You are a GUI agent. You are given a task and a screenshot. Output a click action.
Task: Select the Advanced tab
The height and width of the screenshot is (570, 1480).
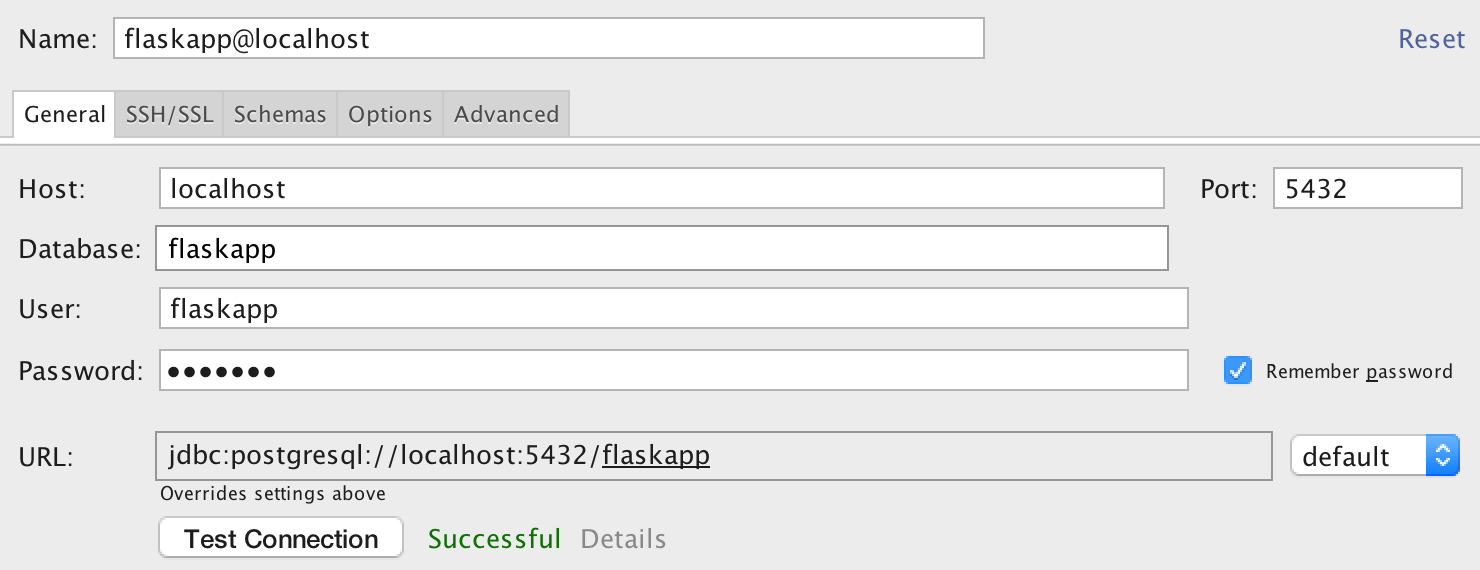tap(506, 114)
